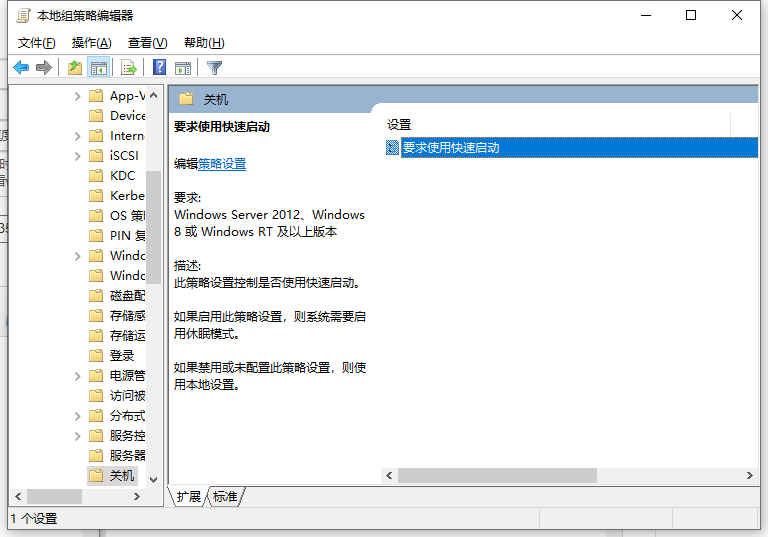Open the 查看(V) menu
Image resolution: width=768 pixels, height=537 pixels.
pyautogui.click(x=147, y=43)
